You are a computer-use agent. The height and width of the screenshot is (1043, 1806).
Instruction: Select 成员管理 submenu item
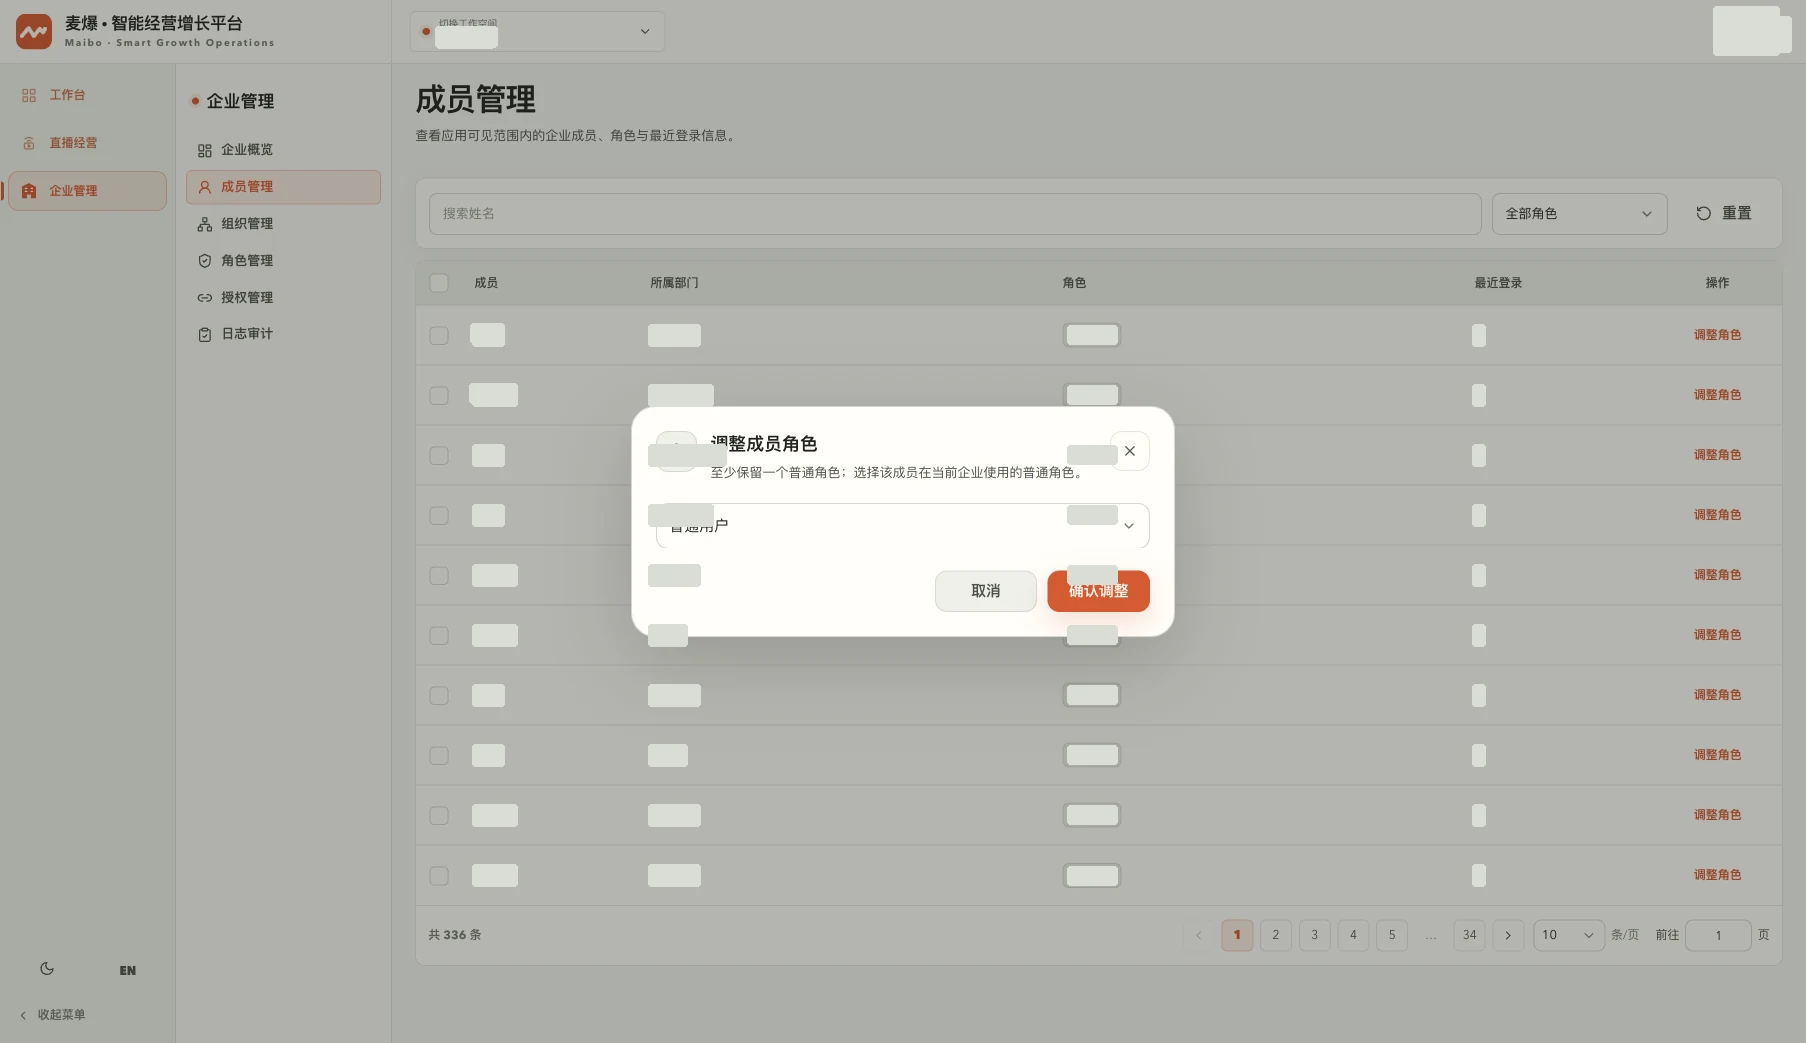283,187
